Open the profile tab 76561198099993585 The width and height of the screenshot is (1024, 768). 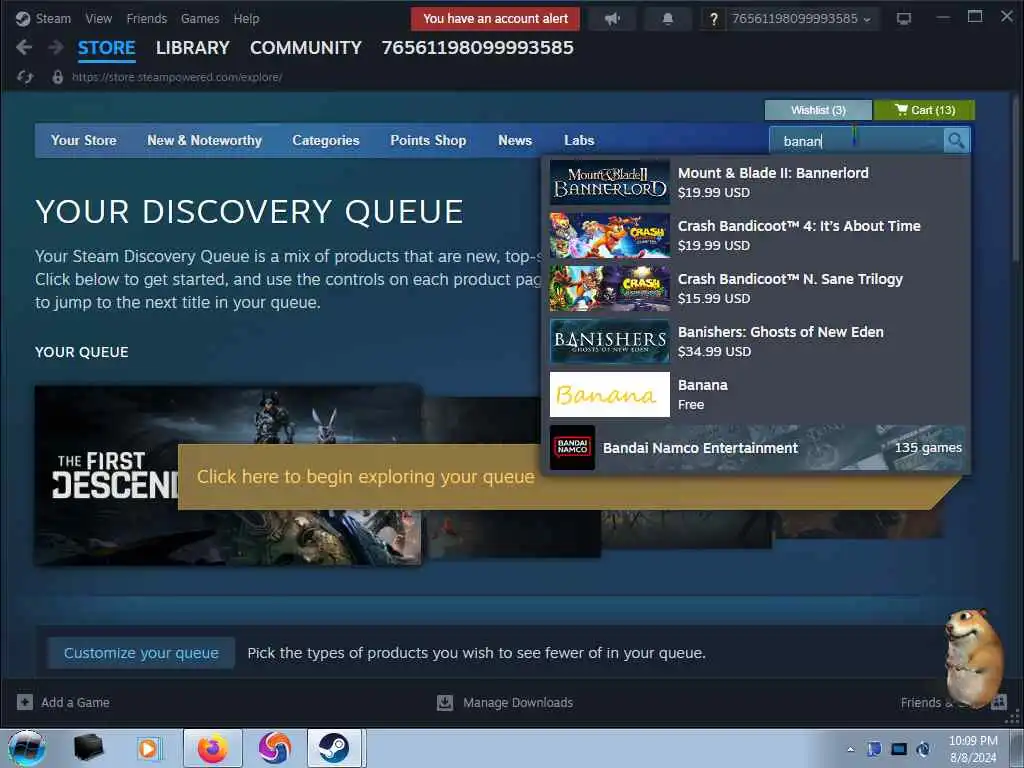point(477,48)
